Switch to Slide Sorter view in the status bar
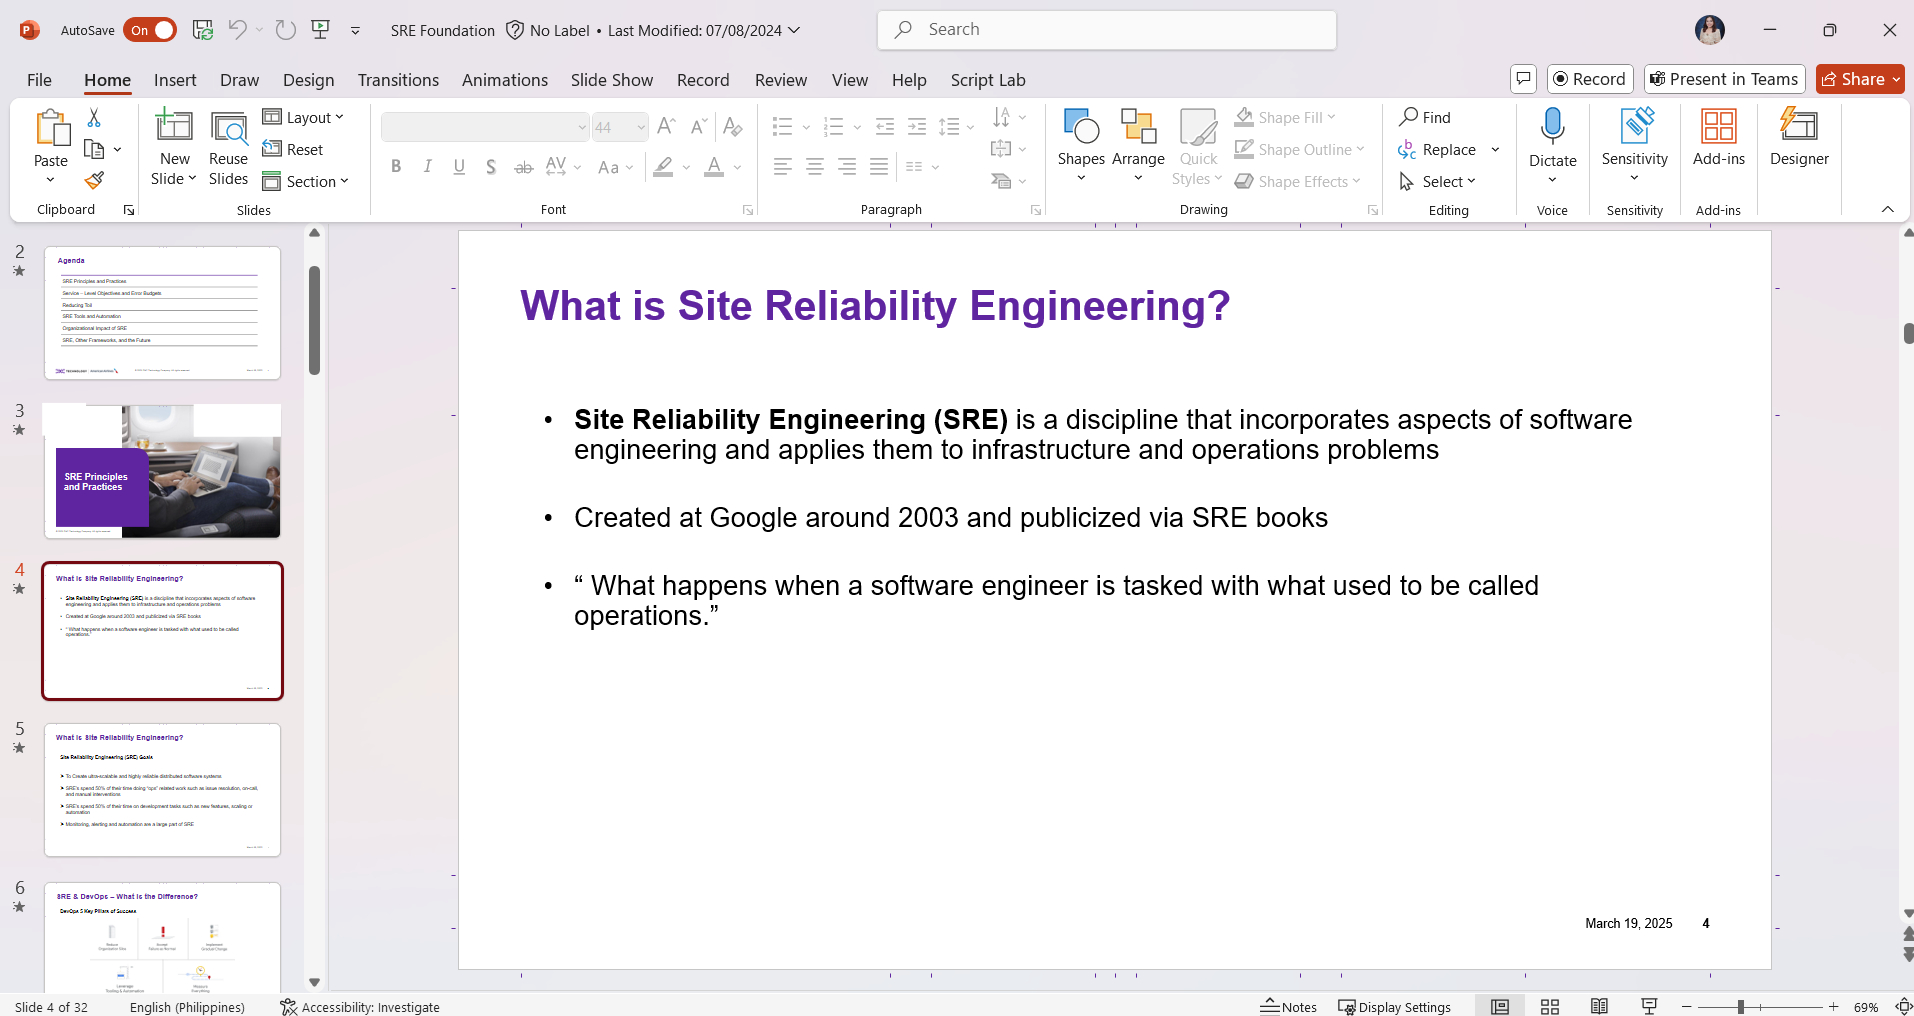This screenshot has height=1016, width=1914. tap(1550, 1007)
